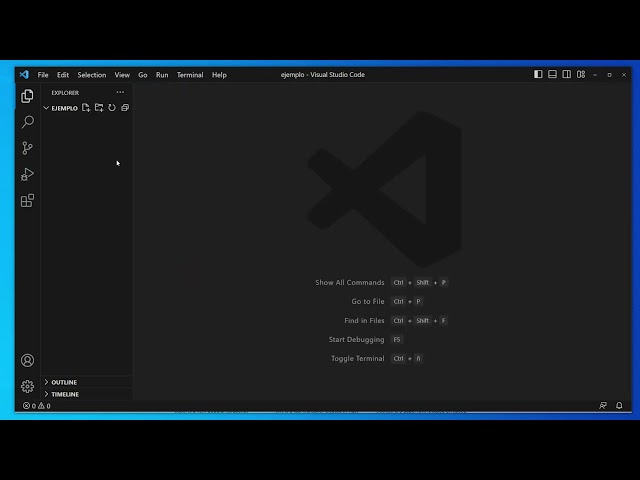
Task: Open the Customize Layout icon
Action: tap(581, 74)
